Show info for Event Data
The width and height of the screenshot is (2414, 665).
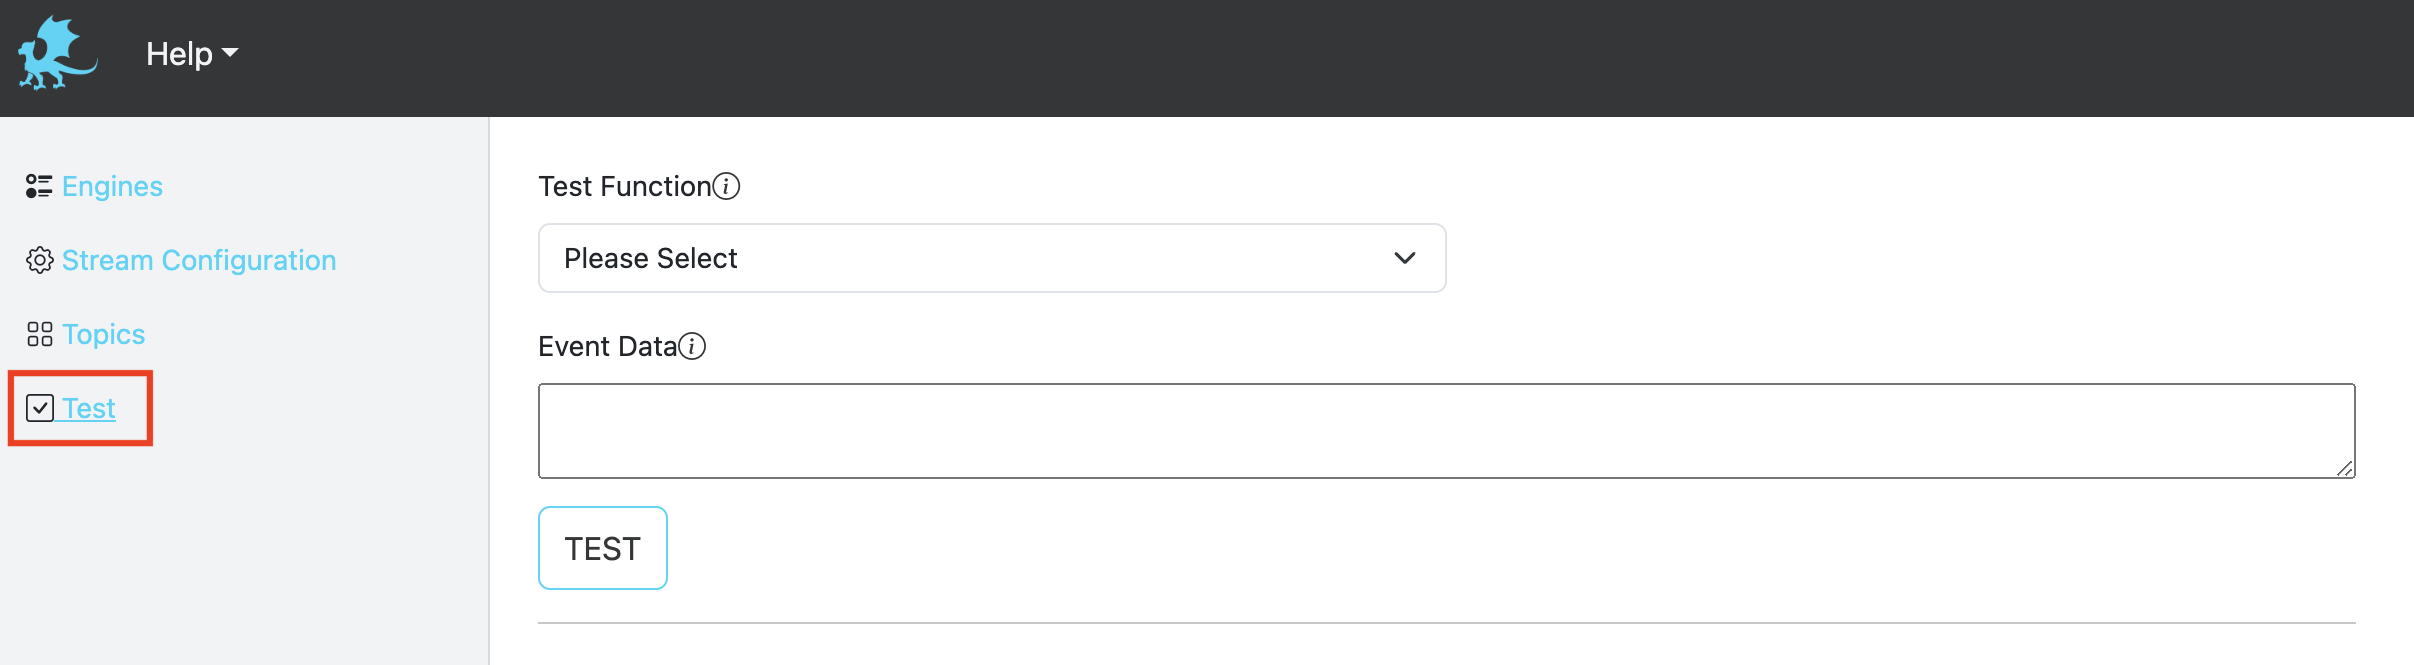(692, 346)
